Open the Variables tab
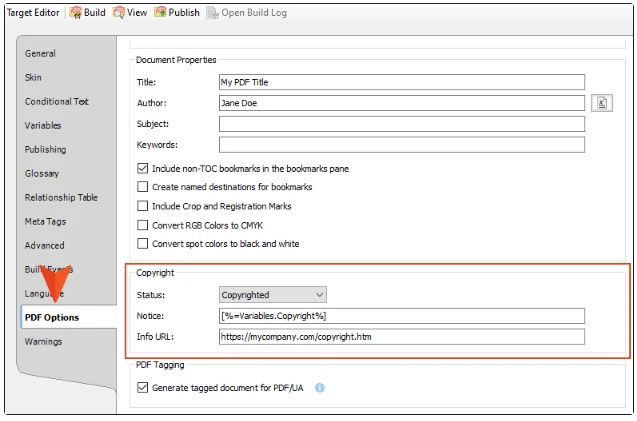Viewport: 637px width, 421px height. [43, 125]
